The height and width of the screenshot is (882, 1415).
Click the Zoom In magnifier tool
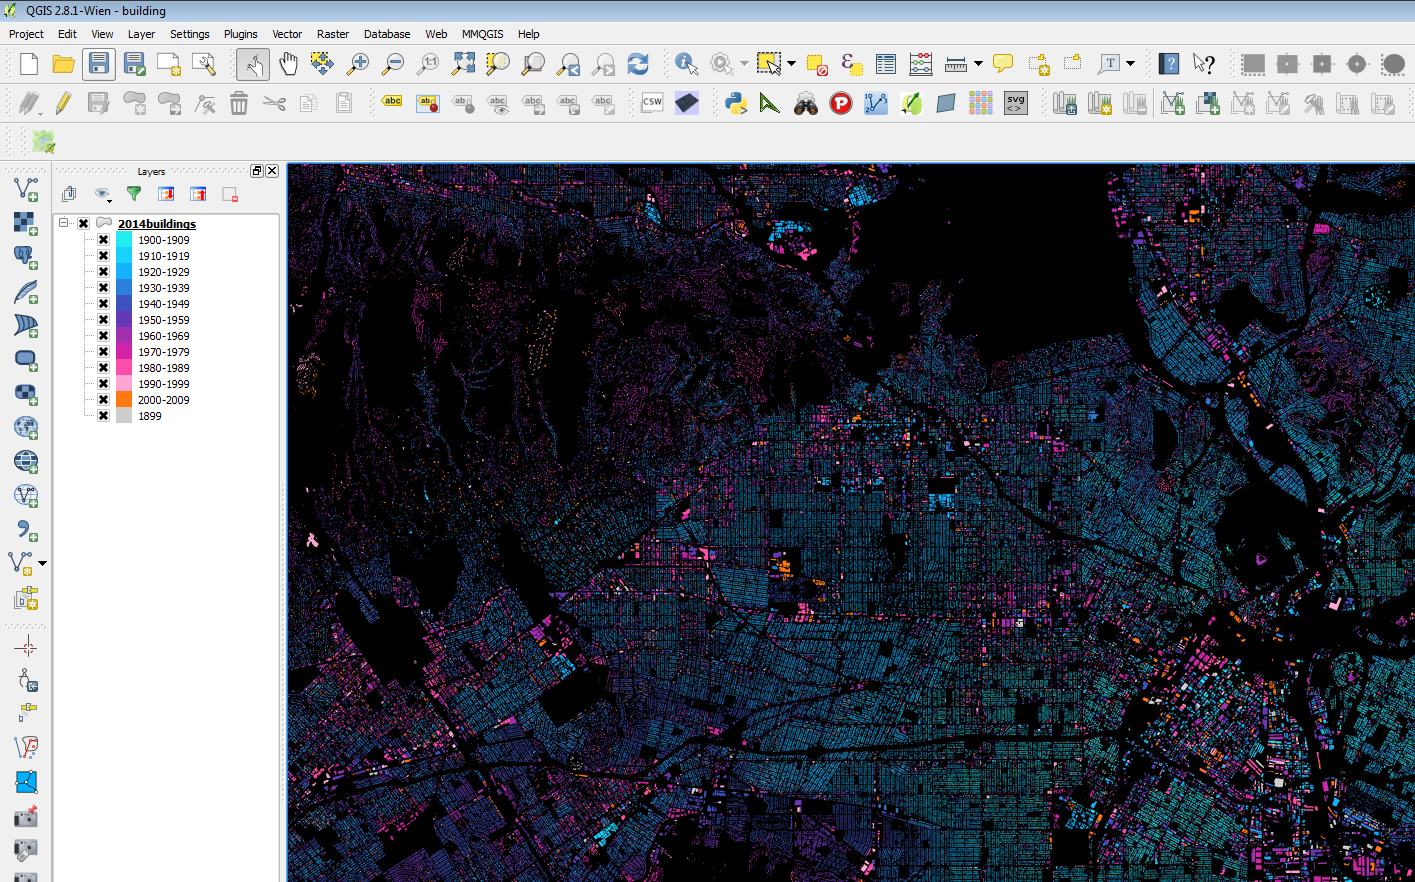pos(357,65)
